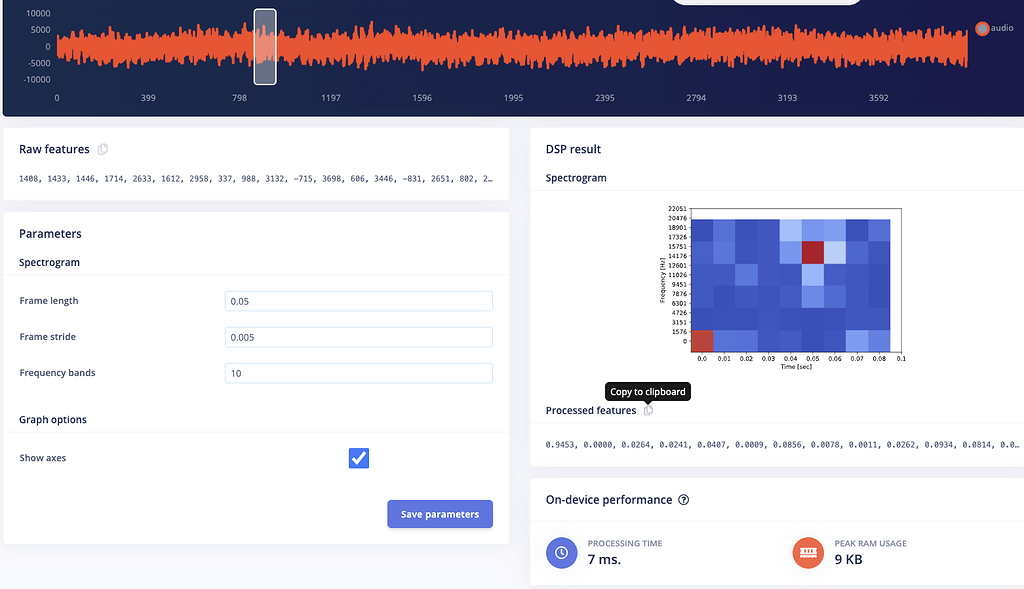Click the raw features value list
Screen dimensions: 1024x589
click(x=256, y=178)
